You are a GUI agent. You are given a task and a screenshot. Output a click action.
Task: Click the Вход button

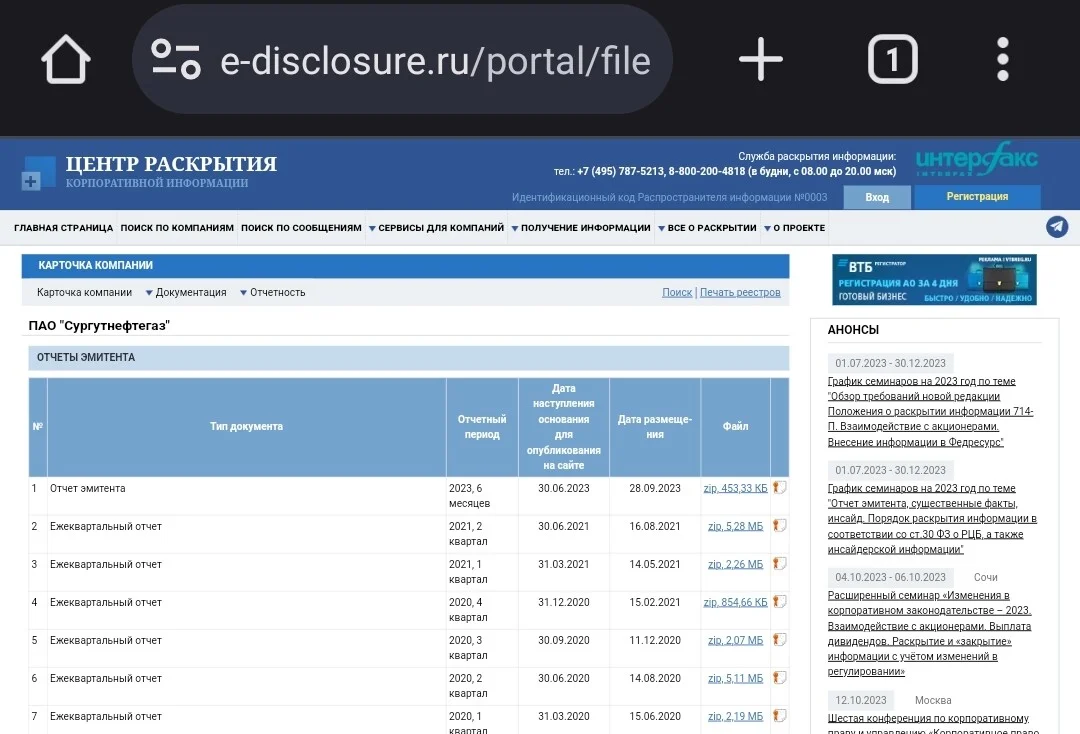tap(877, 197)
